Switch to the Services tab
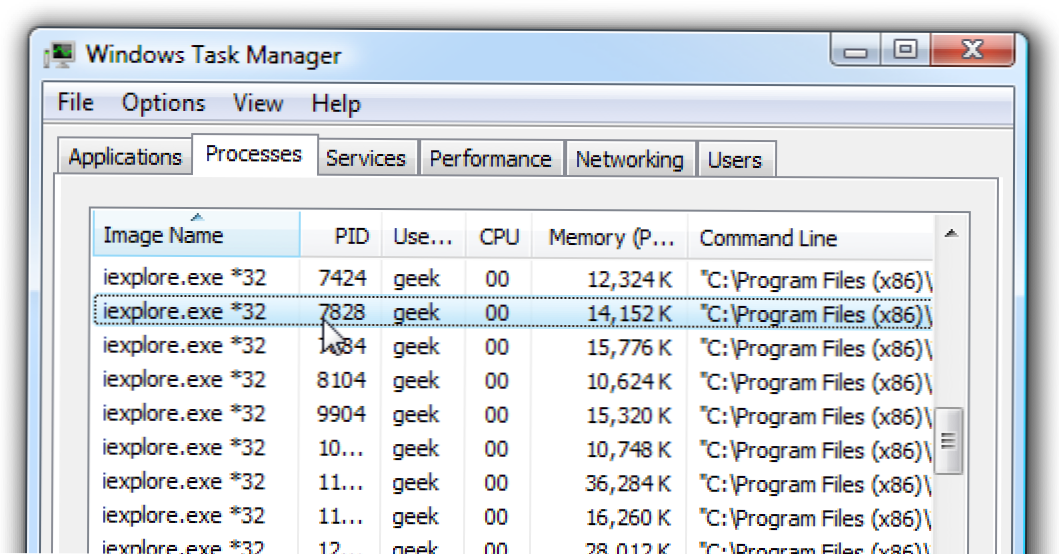 pos(365,159)
